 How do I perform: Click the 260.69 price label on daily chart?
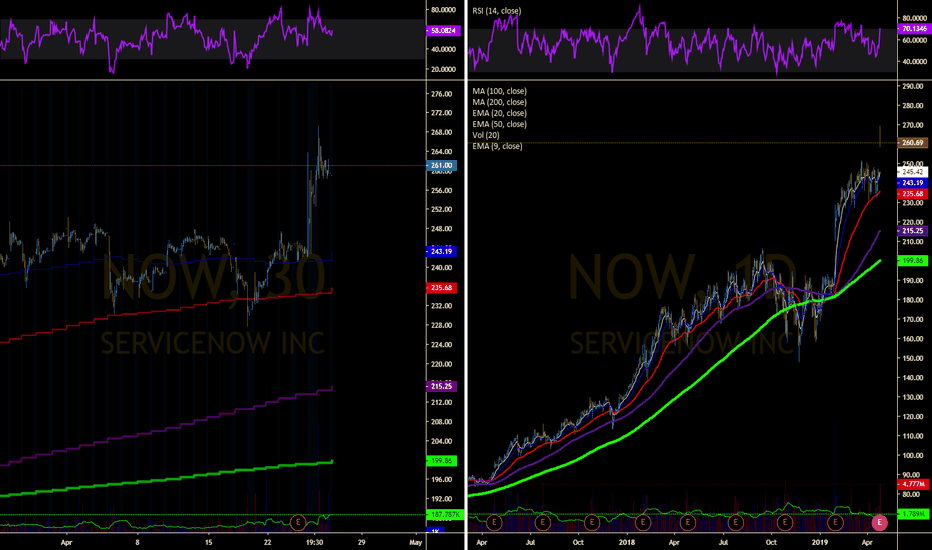[912, 143]
